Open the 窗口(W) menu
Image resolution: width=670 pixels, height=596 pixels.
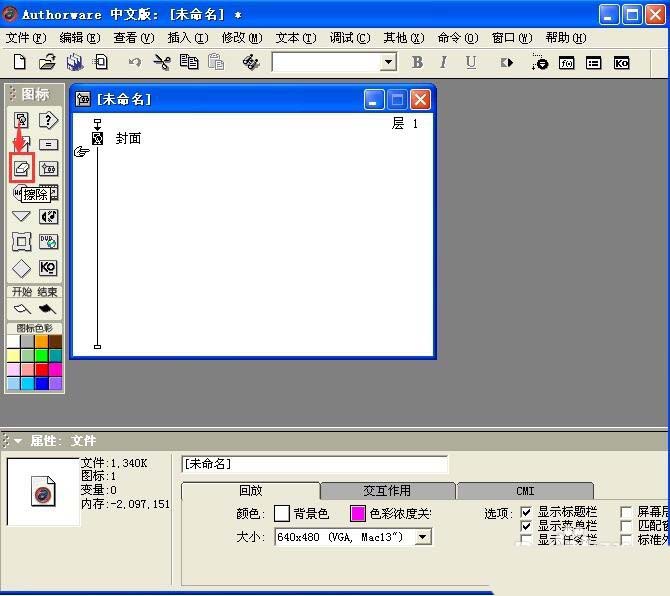pyautogui.click(x=512, y=38)
